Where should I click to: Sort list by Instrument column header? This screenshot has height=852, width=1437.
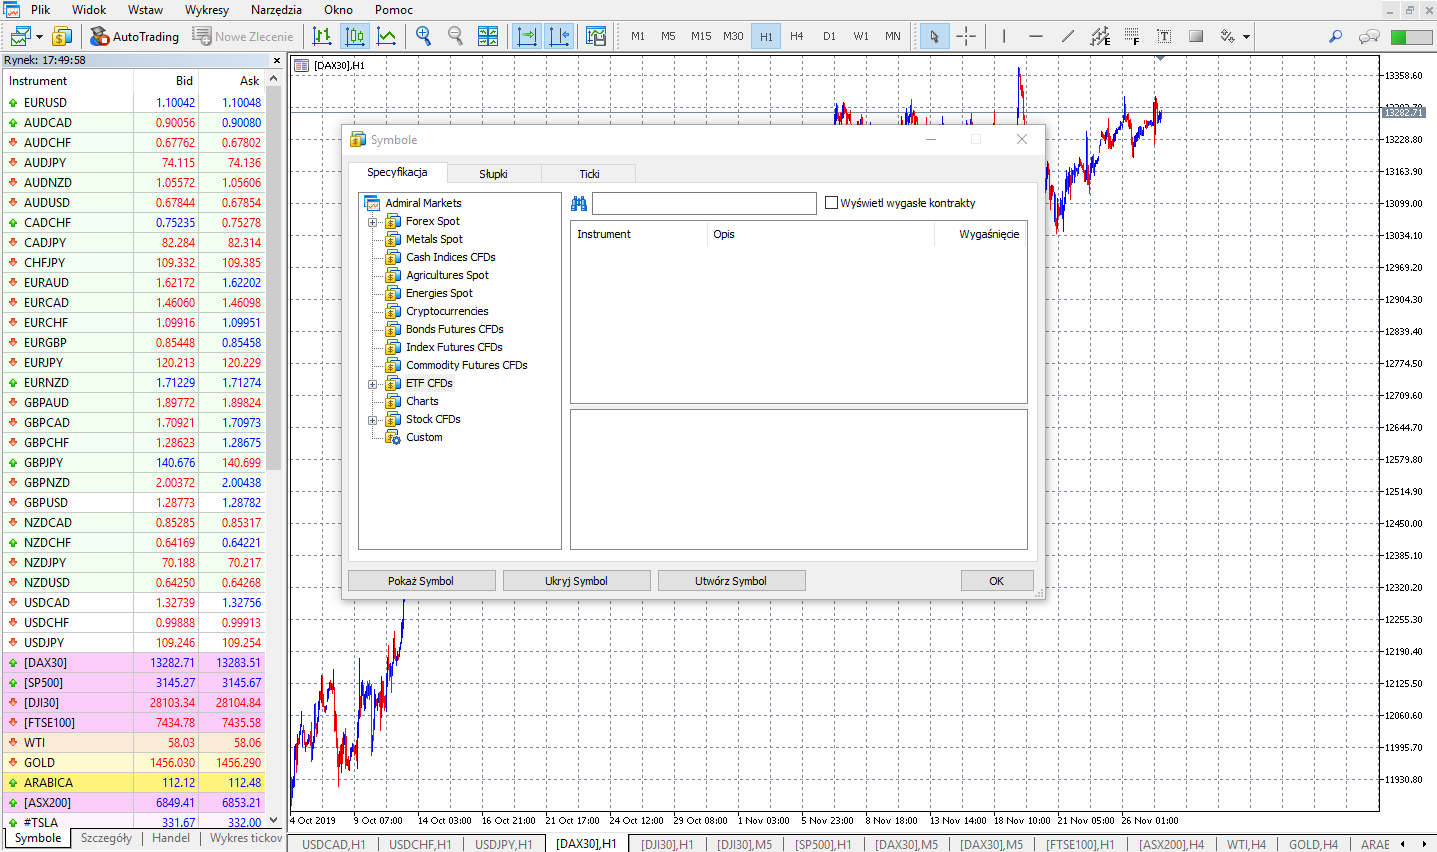pos(638,234)
